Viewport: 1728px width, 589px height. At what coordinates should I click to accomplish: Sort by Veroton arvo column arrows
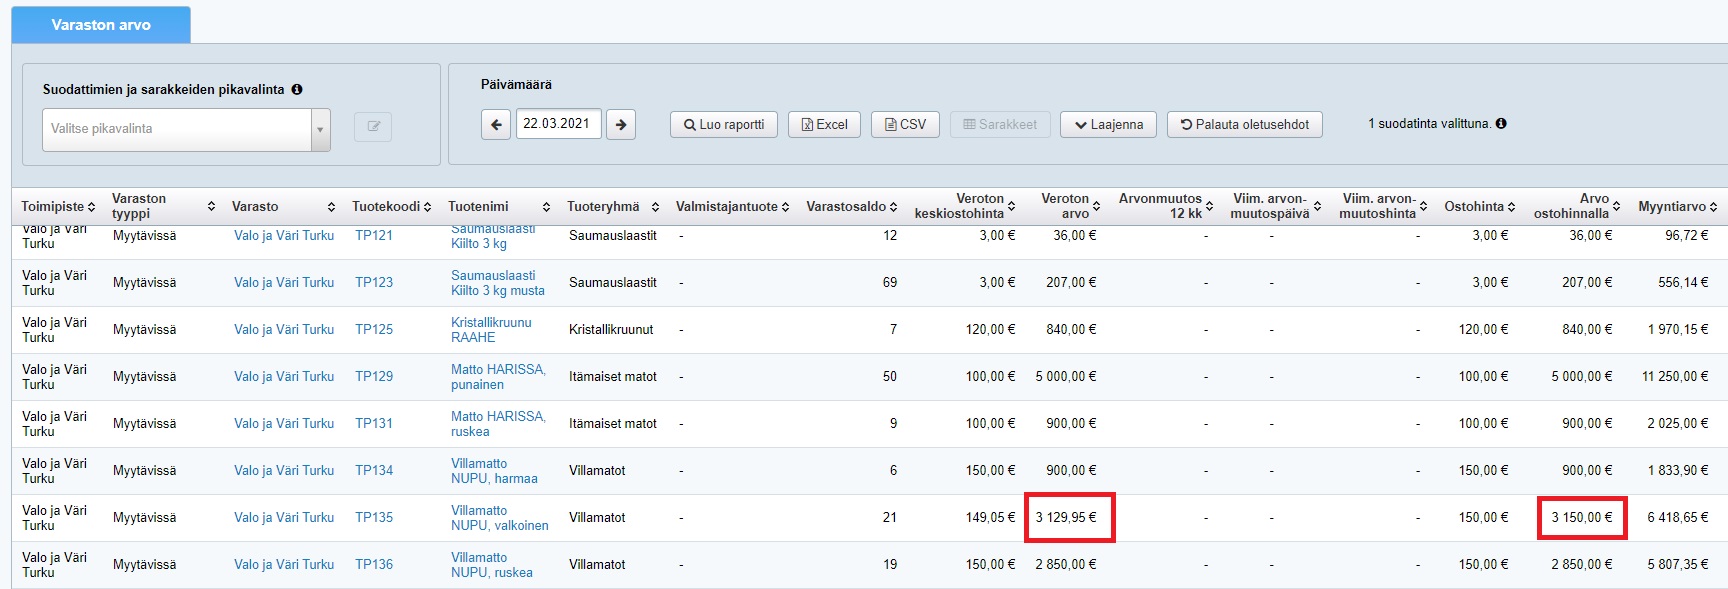1096,207
